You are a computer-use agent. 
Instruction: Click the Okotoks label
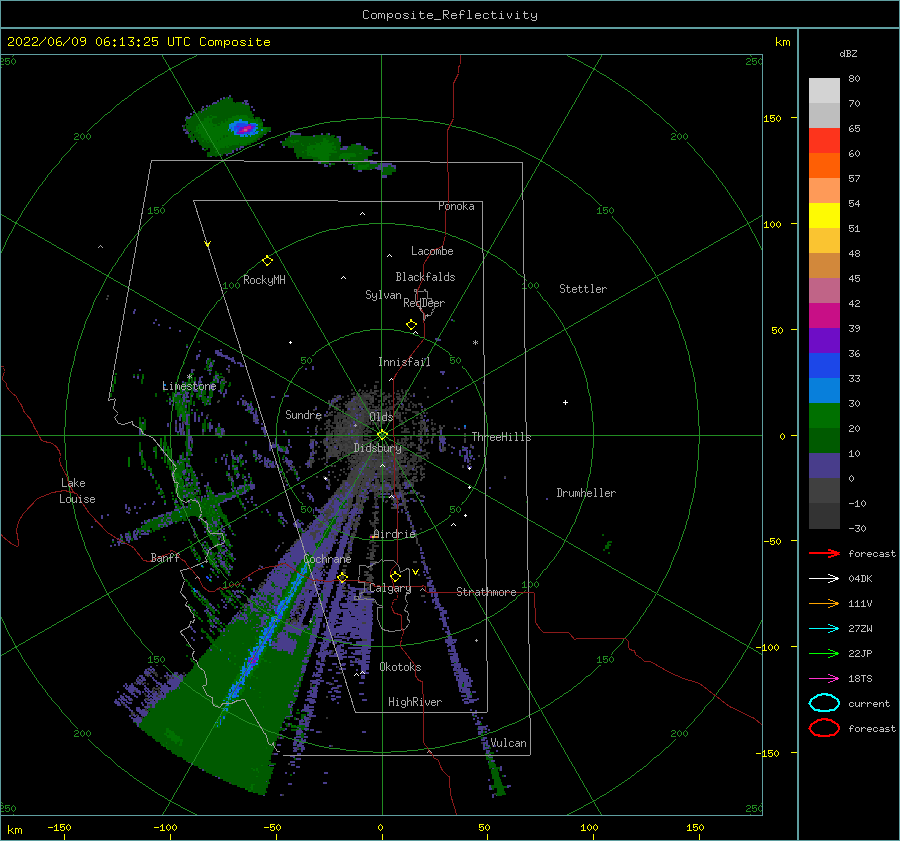point(400,667)
